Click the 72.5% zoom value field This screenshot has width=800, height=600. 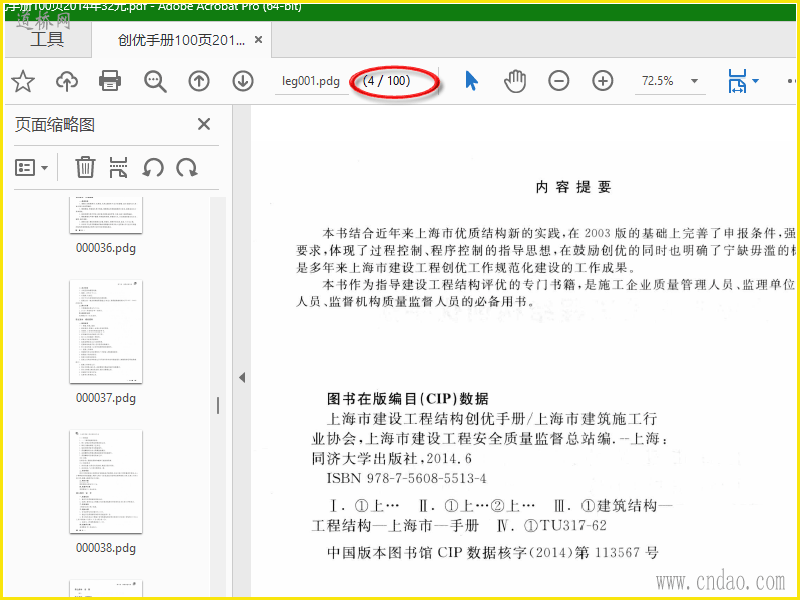coord(658,81)
